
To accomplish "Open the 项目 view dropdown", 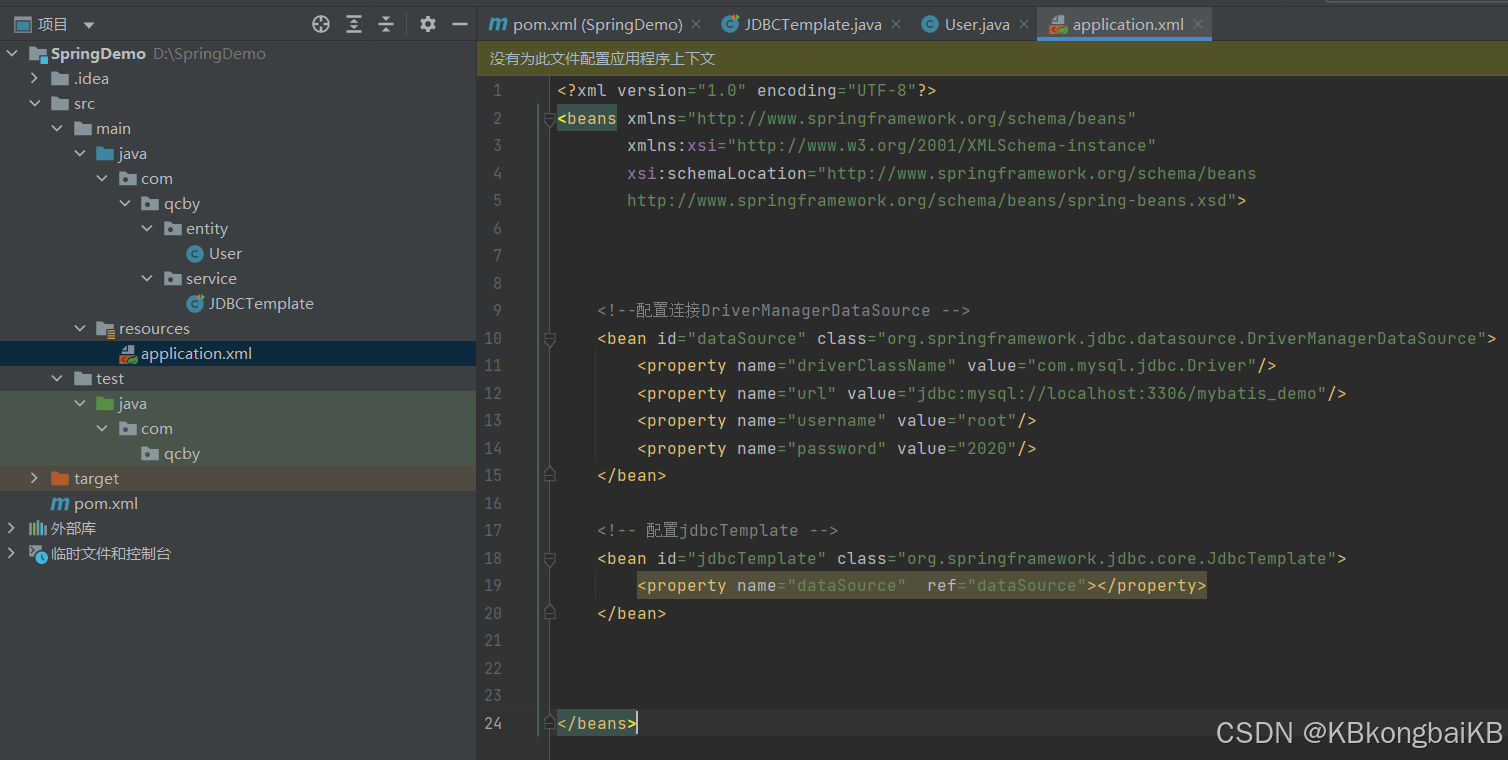I will [89, 25].
